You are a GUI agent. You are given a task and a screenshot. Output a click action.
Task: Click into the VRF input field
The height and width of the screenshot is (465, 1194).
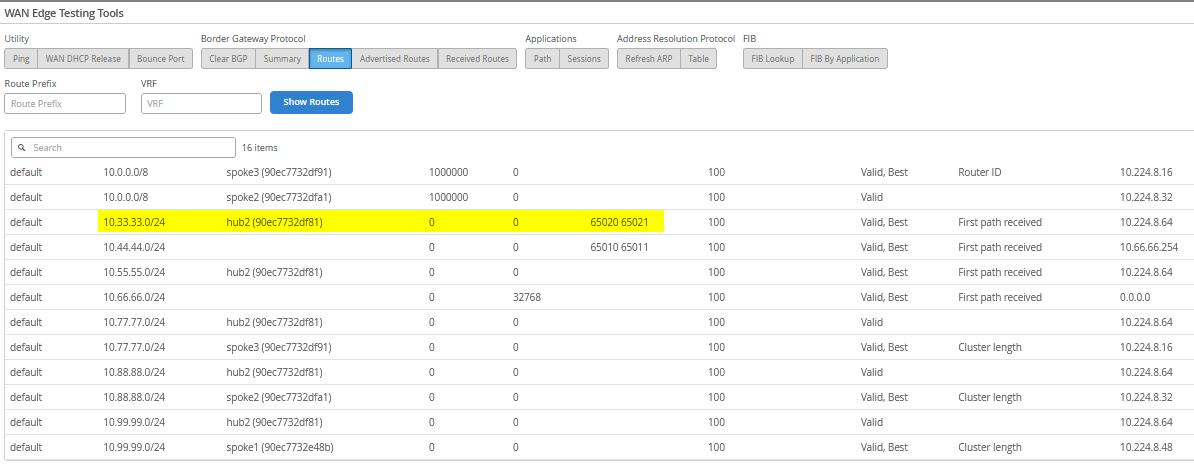point(201,103)
